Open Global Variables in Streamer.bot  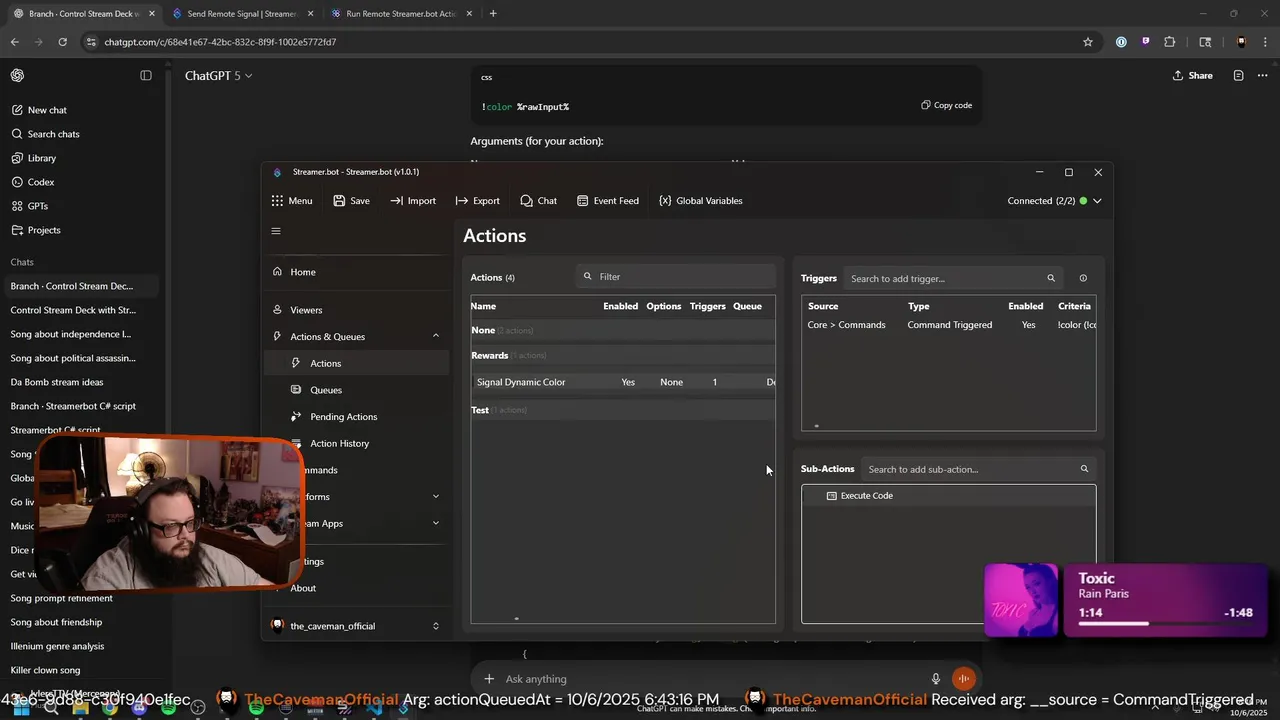700,201
